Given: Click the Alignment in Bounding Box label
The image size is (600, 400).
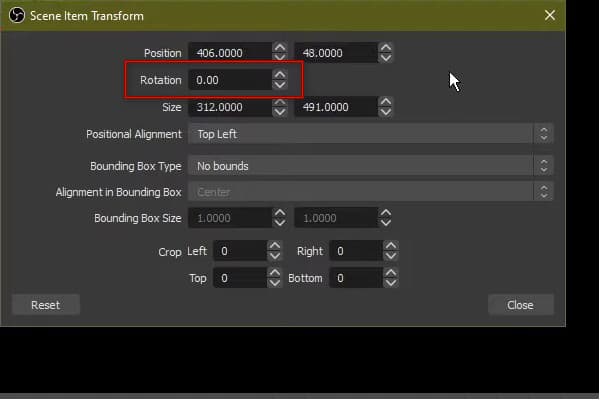Looking at the screenshot, I should [x=119, y=192].
